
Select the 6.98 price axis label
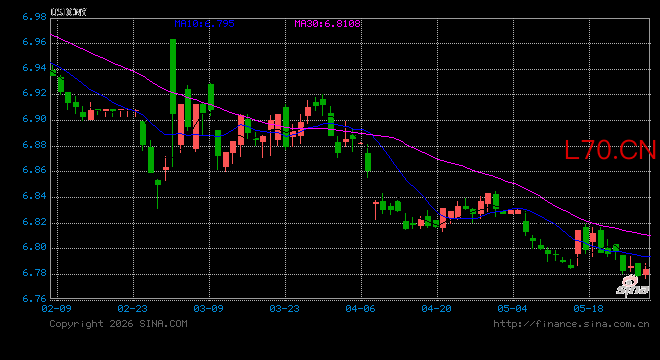coord(34,17)
